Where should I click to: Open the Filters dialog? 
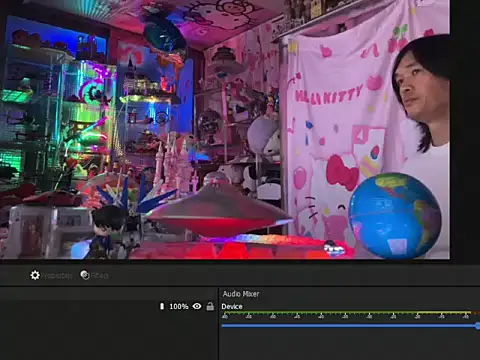[94, 275]
